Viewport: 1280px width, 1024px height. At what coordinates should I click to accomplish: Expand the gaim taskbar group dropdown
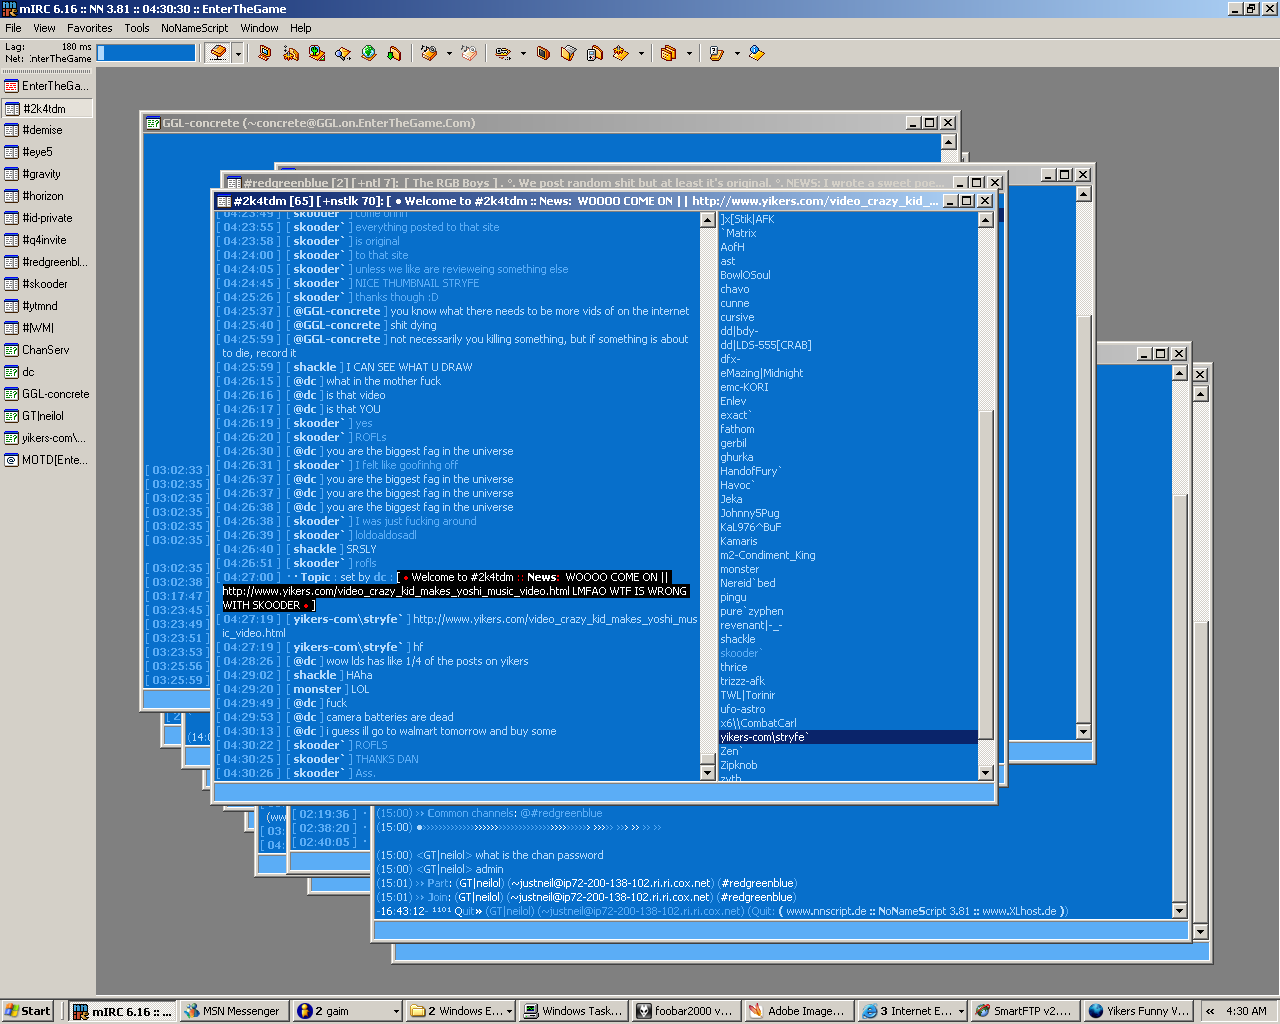(396, 1012)
